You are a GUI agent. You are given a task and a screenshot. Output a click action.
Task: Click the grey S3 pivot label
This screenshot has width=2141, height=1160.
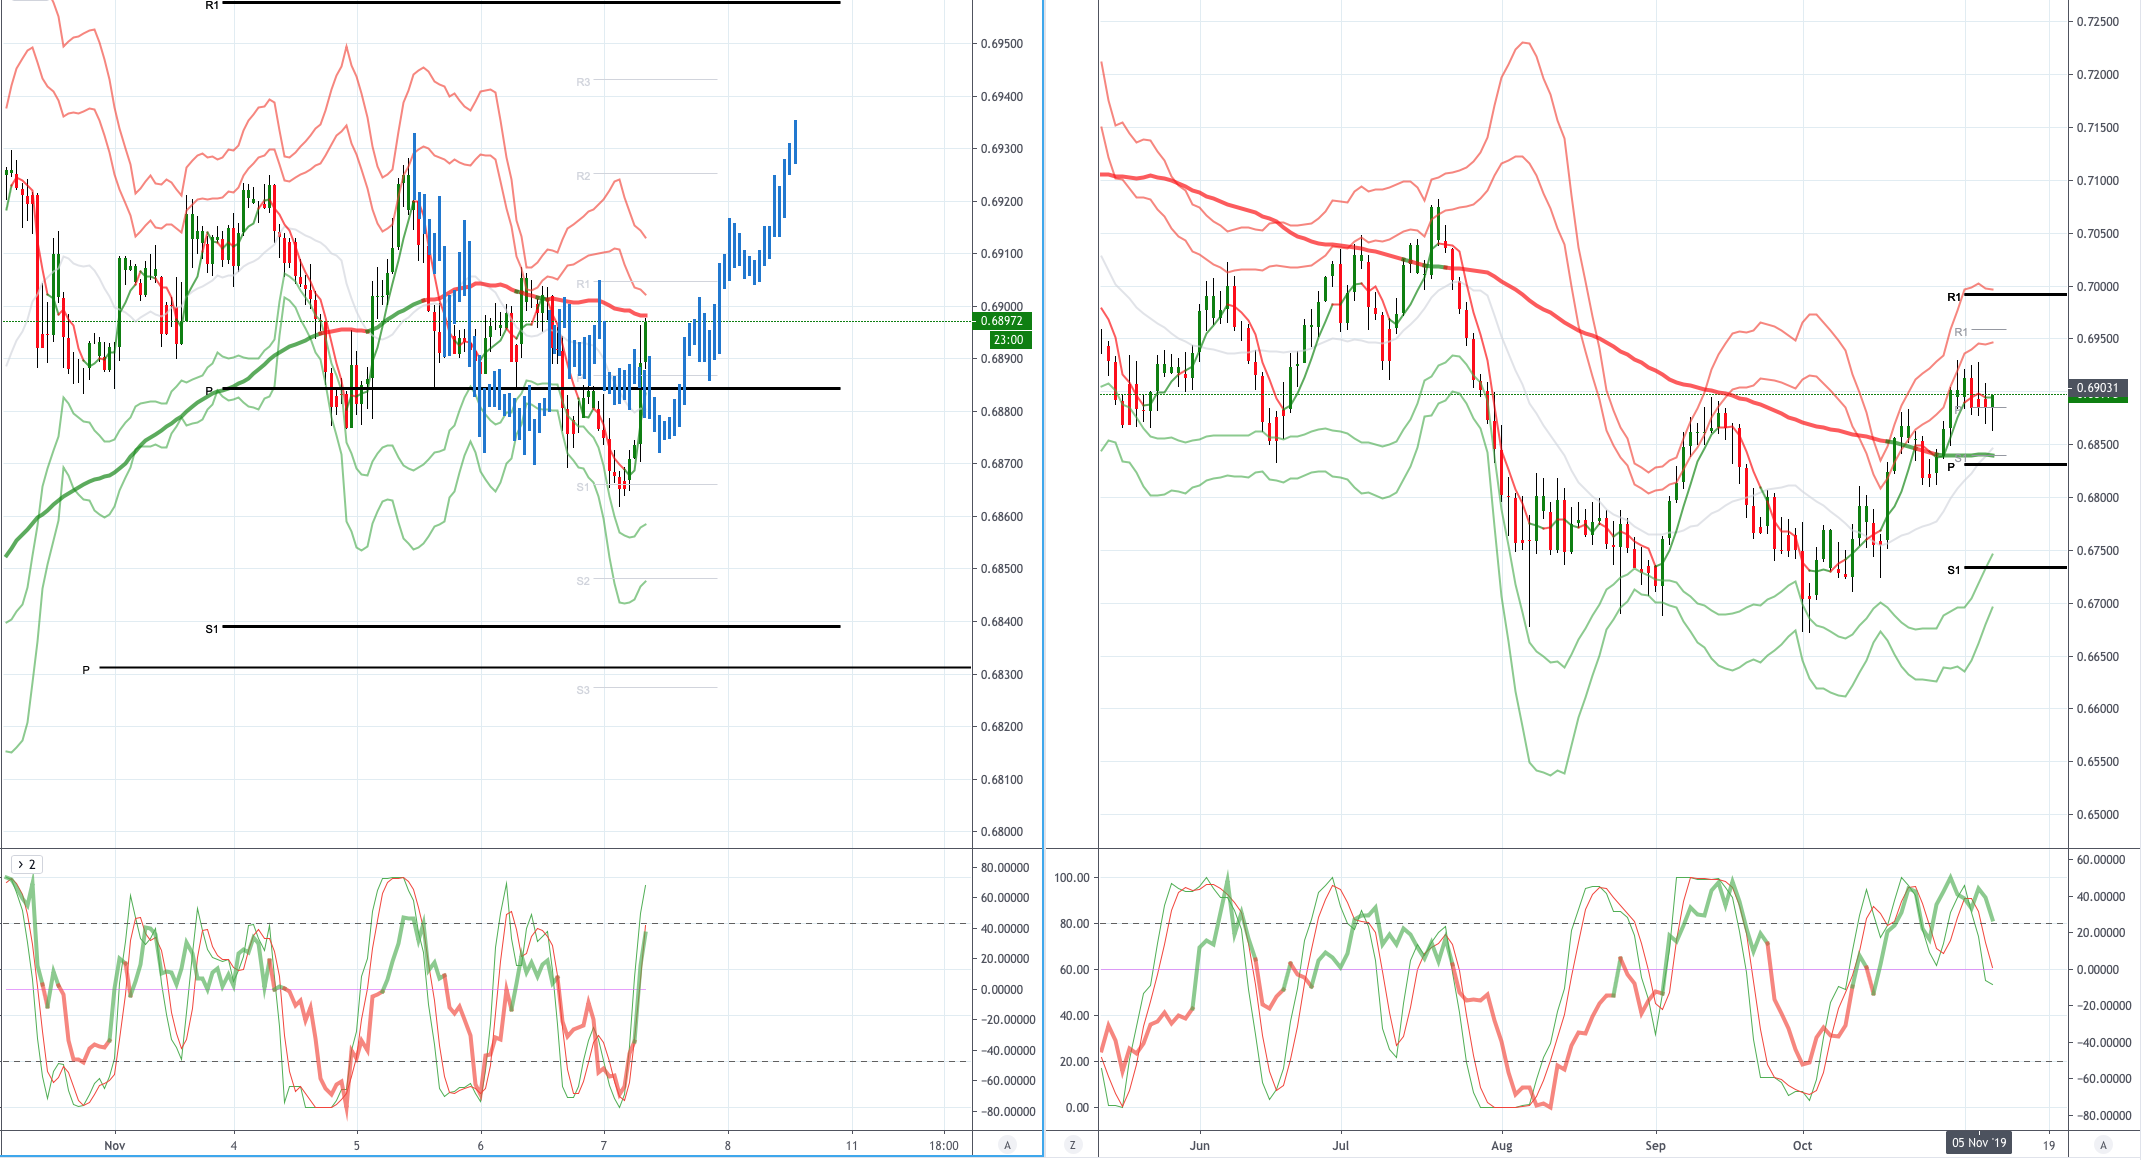click(x=583, y=690)
